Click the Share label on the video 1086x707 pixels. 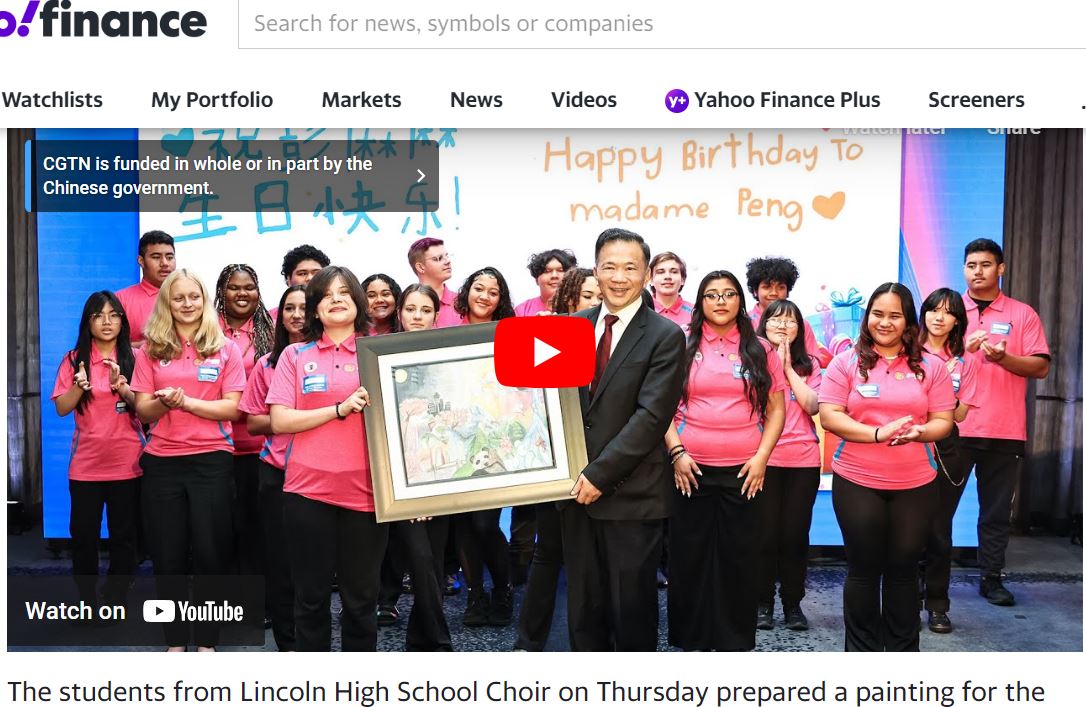point(1013,129)
